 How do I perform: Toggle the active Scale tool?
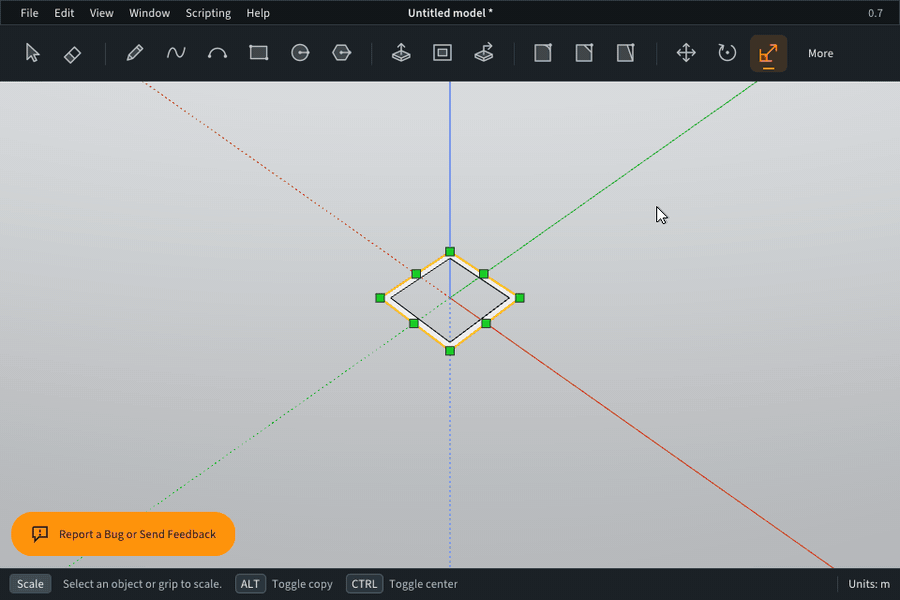pos(769,54)
